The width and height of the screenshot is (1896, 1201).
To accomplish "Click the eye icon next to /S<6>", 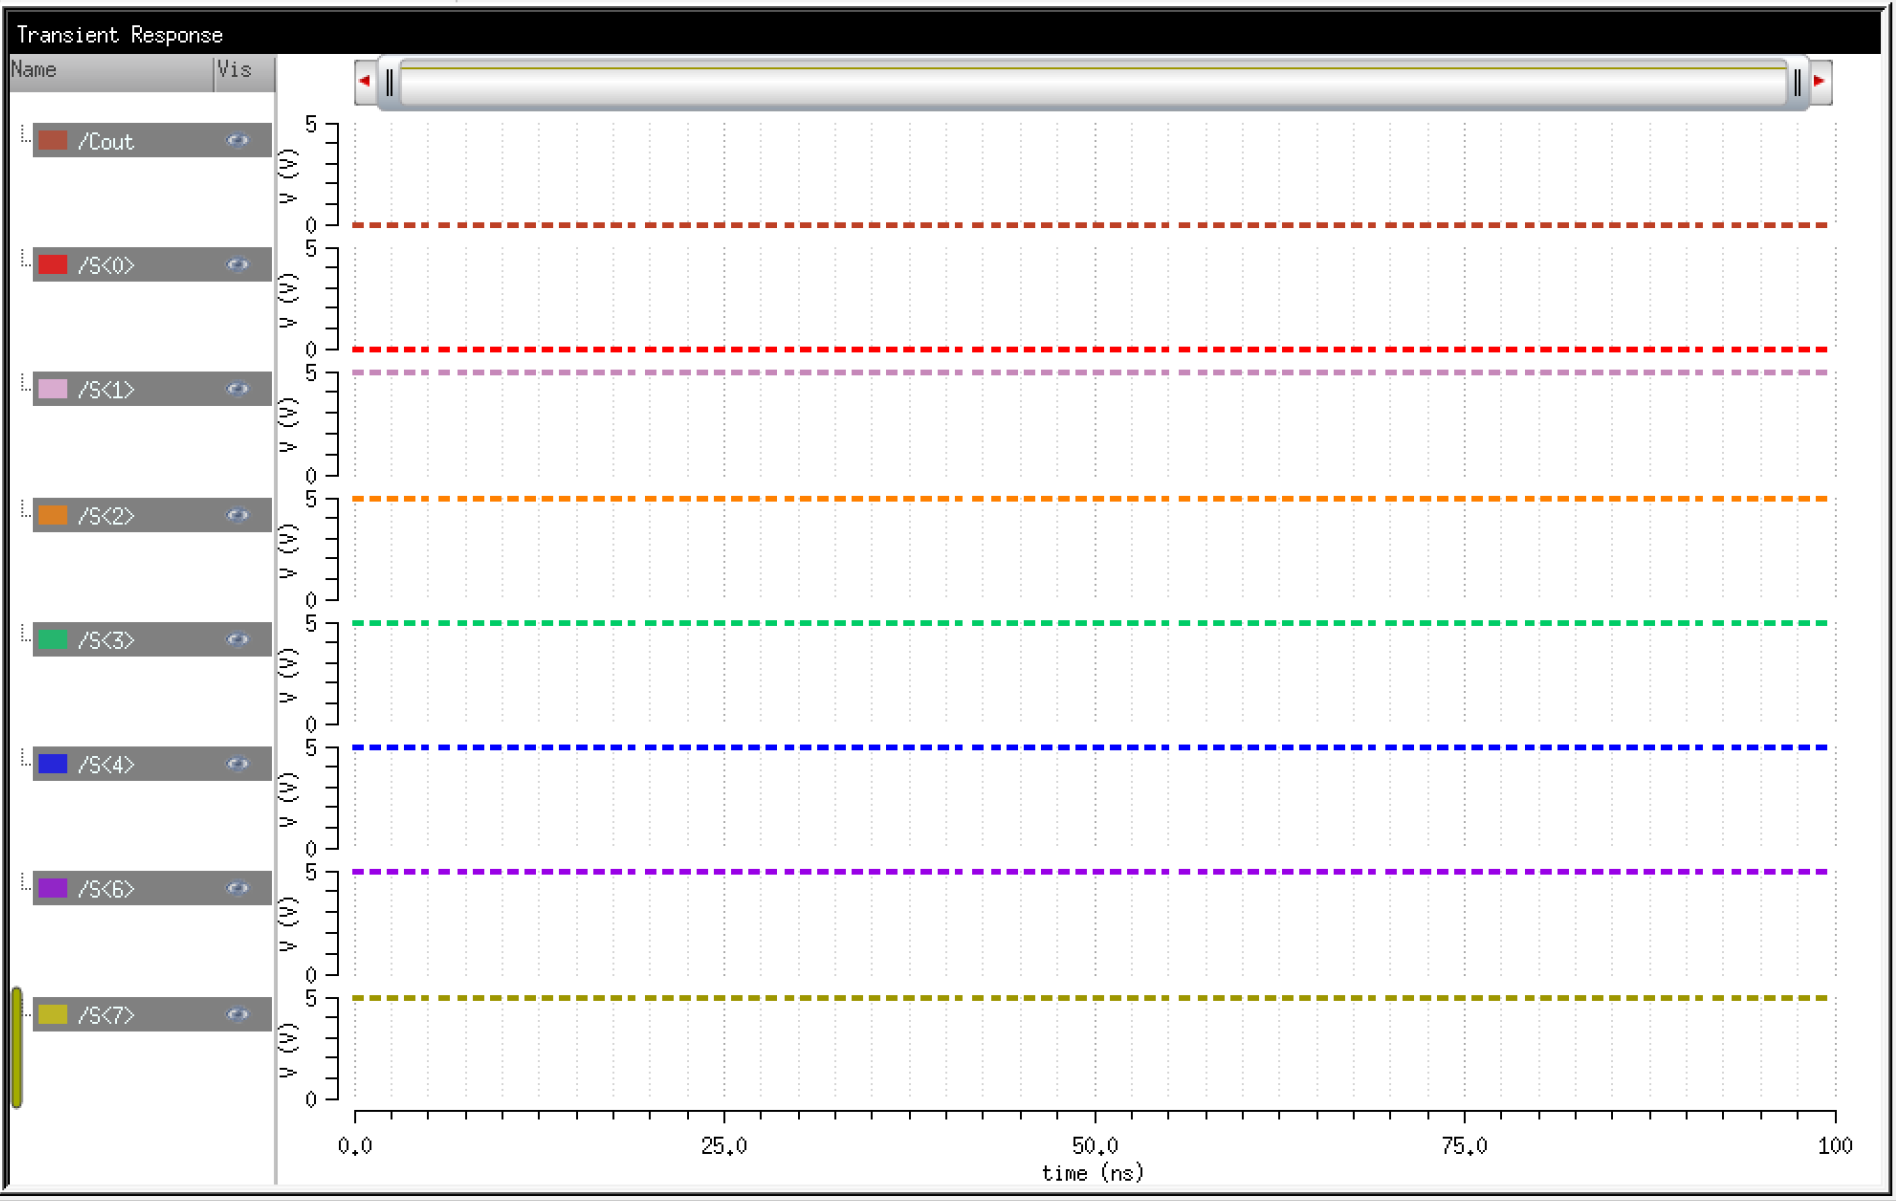I will 237,888.
